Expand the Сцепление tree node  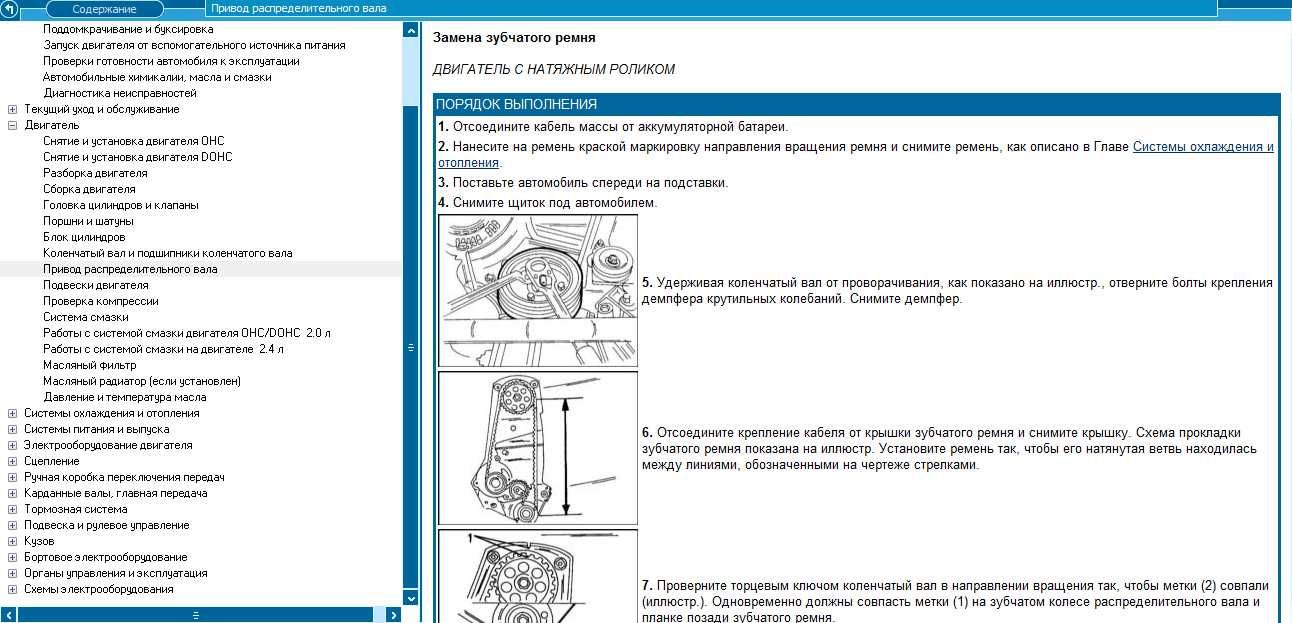tap(12, 461)
